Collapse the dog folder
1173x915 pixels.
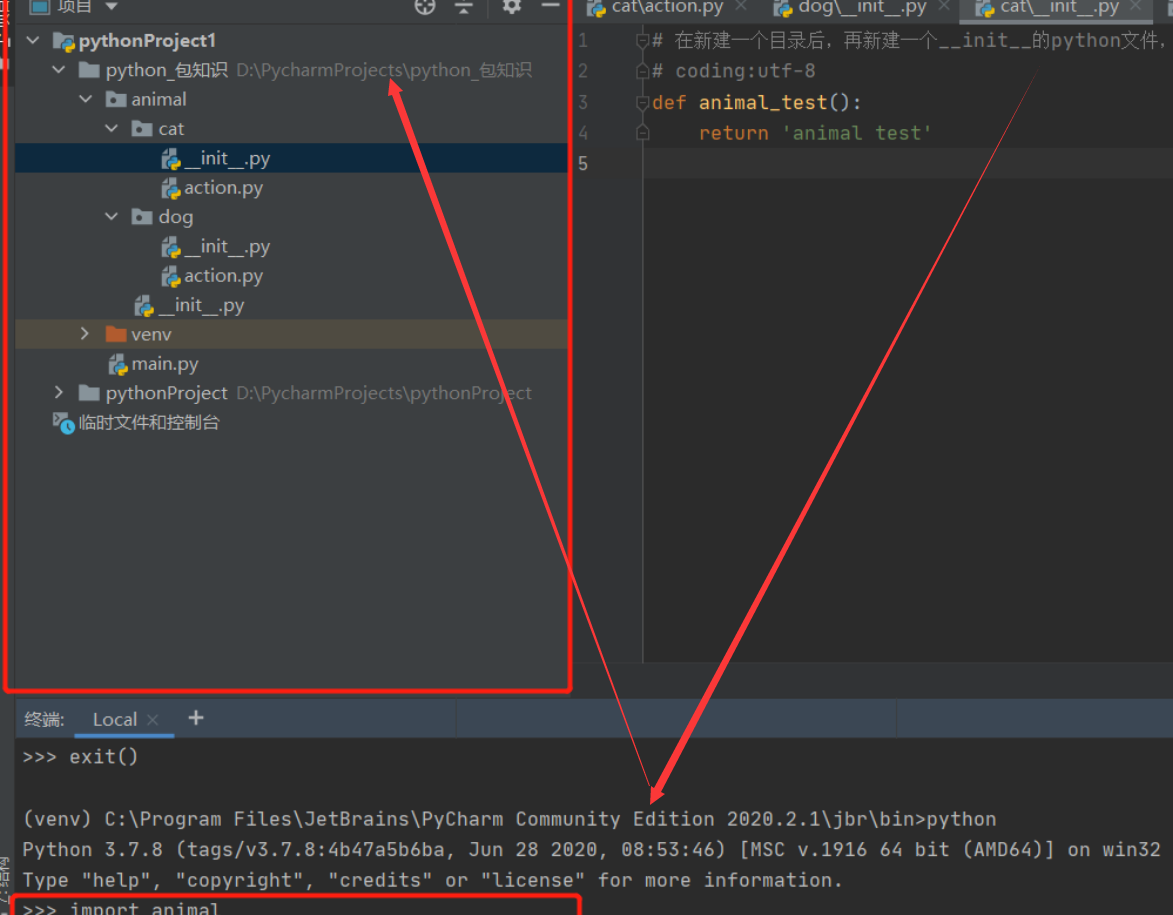(111, 217)
